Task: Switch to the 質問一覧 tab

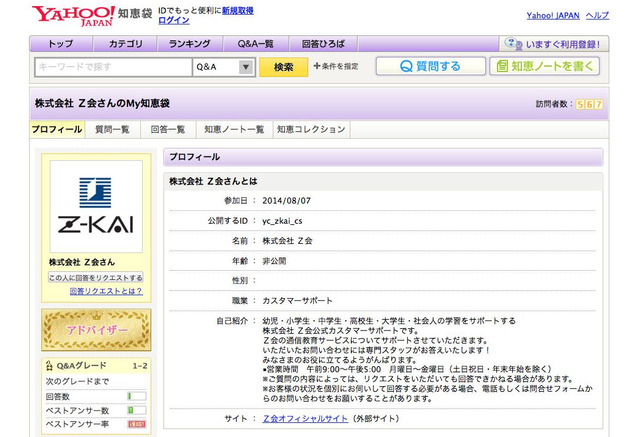Action: pyautogui.click(x=112, y=129)
